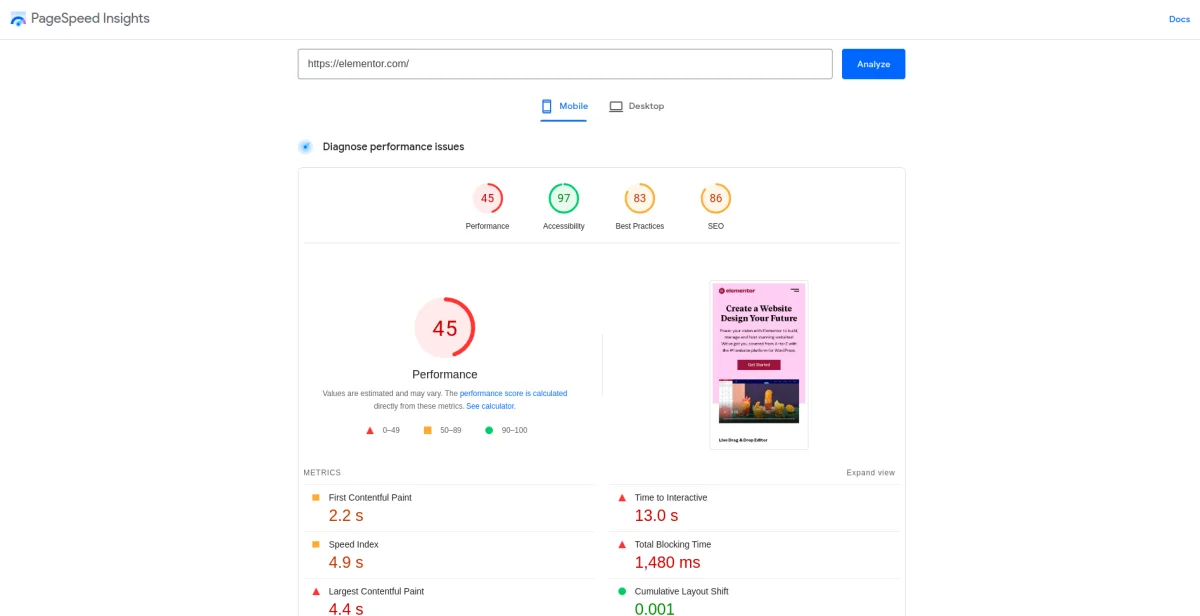Click the orange square legend icon for 50–89
Image resolution: width=1200 pixels, height=616 pixels.
pos(428,430)
